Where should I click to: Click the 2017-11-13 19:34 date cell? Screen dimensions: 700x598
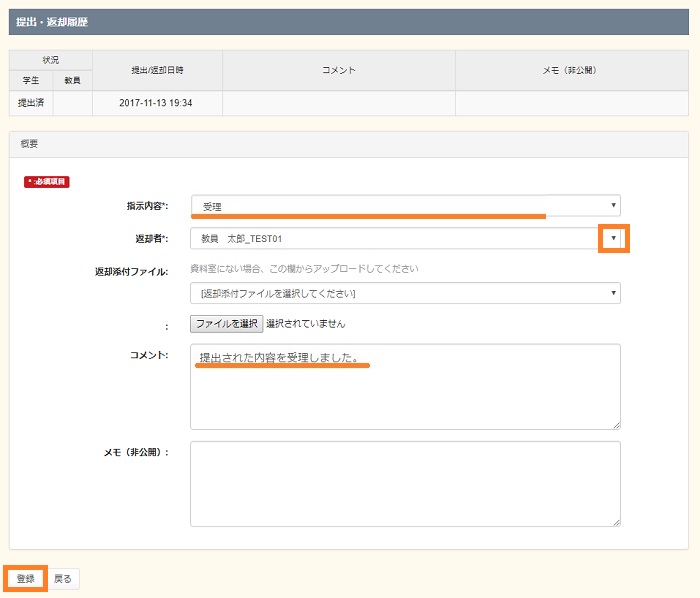(156, 102)
